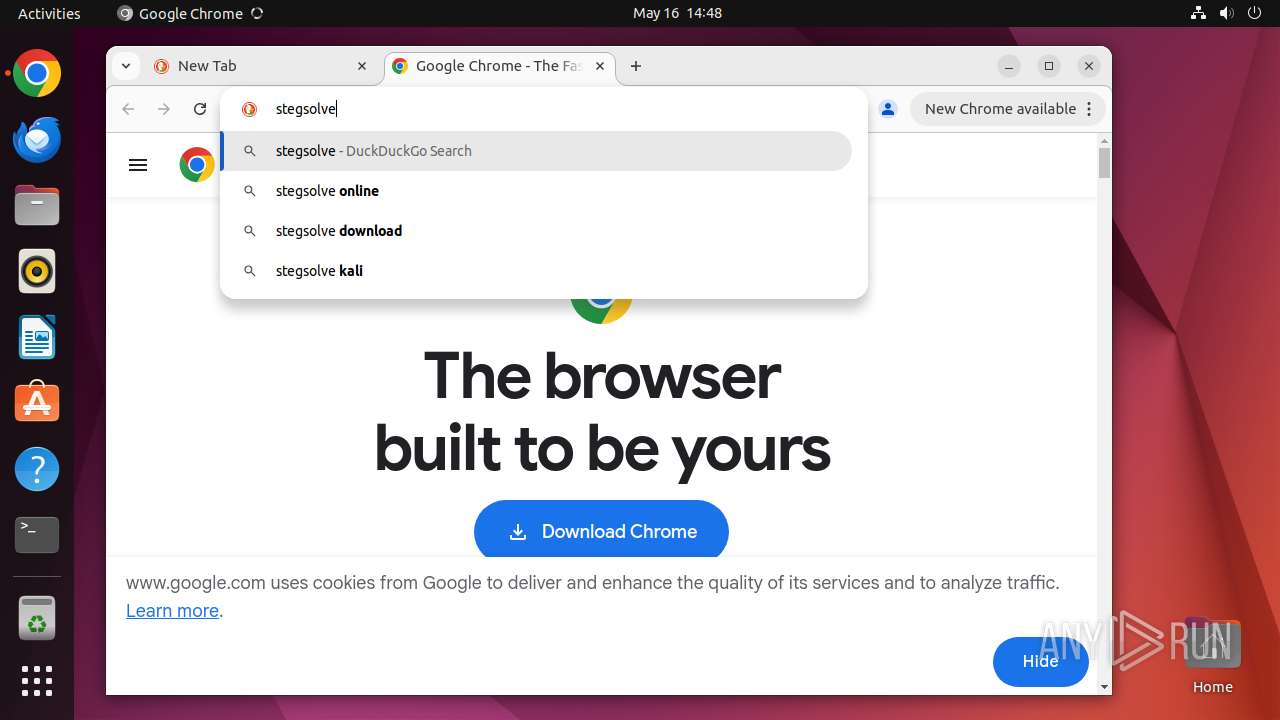Click New Chrome available update button
This screenshot has height=720, width=1280.
click(1008, 109)
